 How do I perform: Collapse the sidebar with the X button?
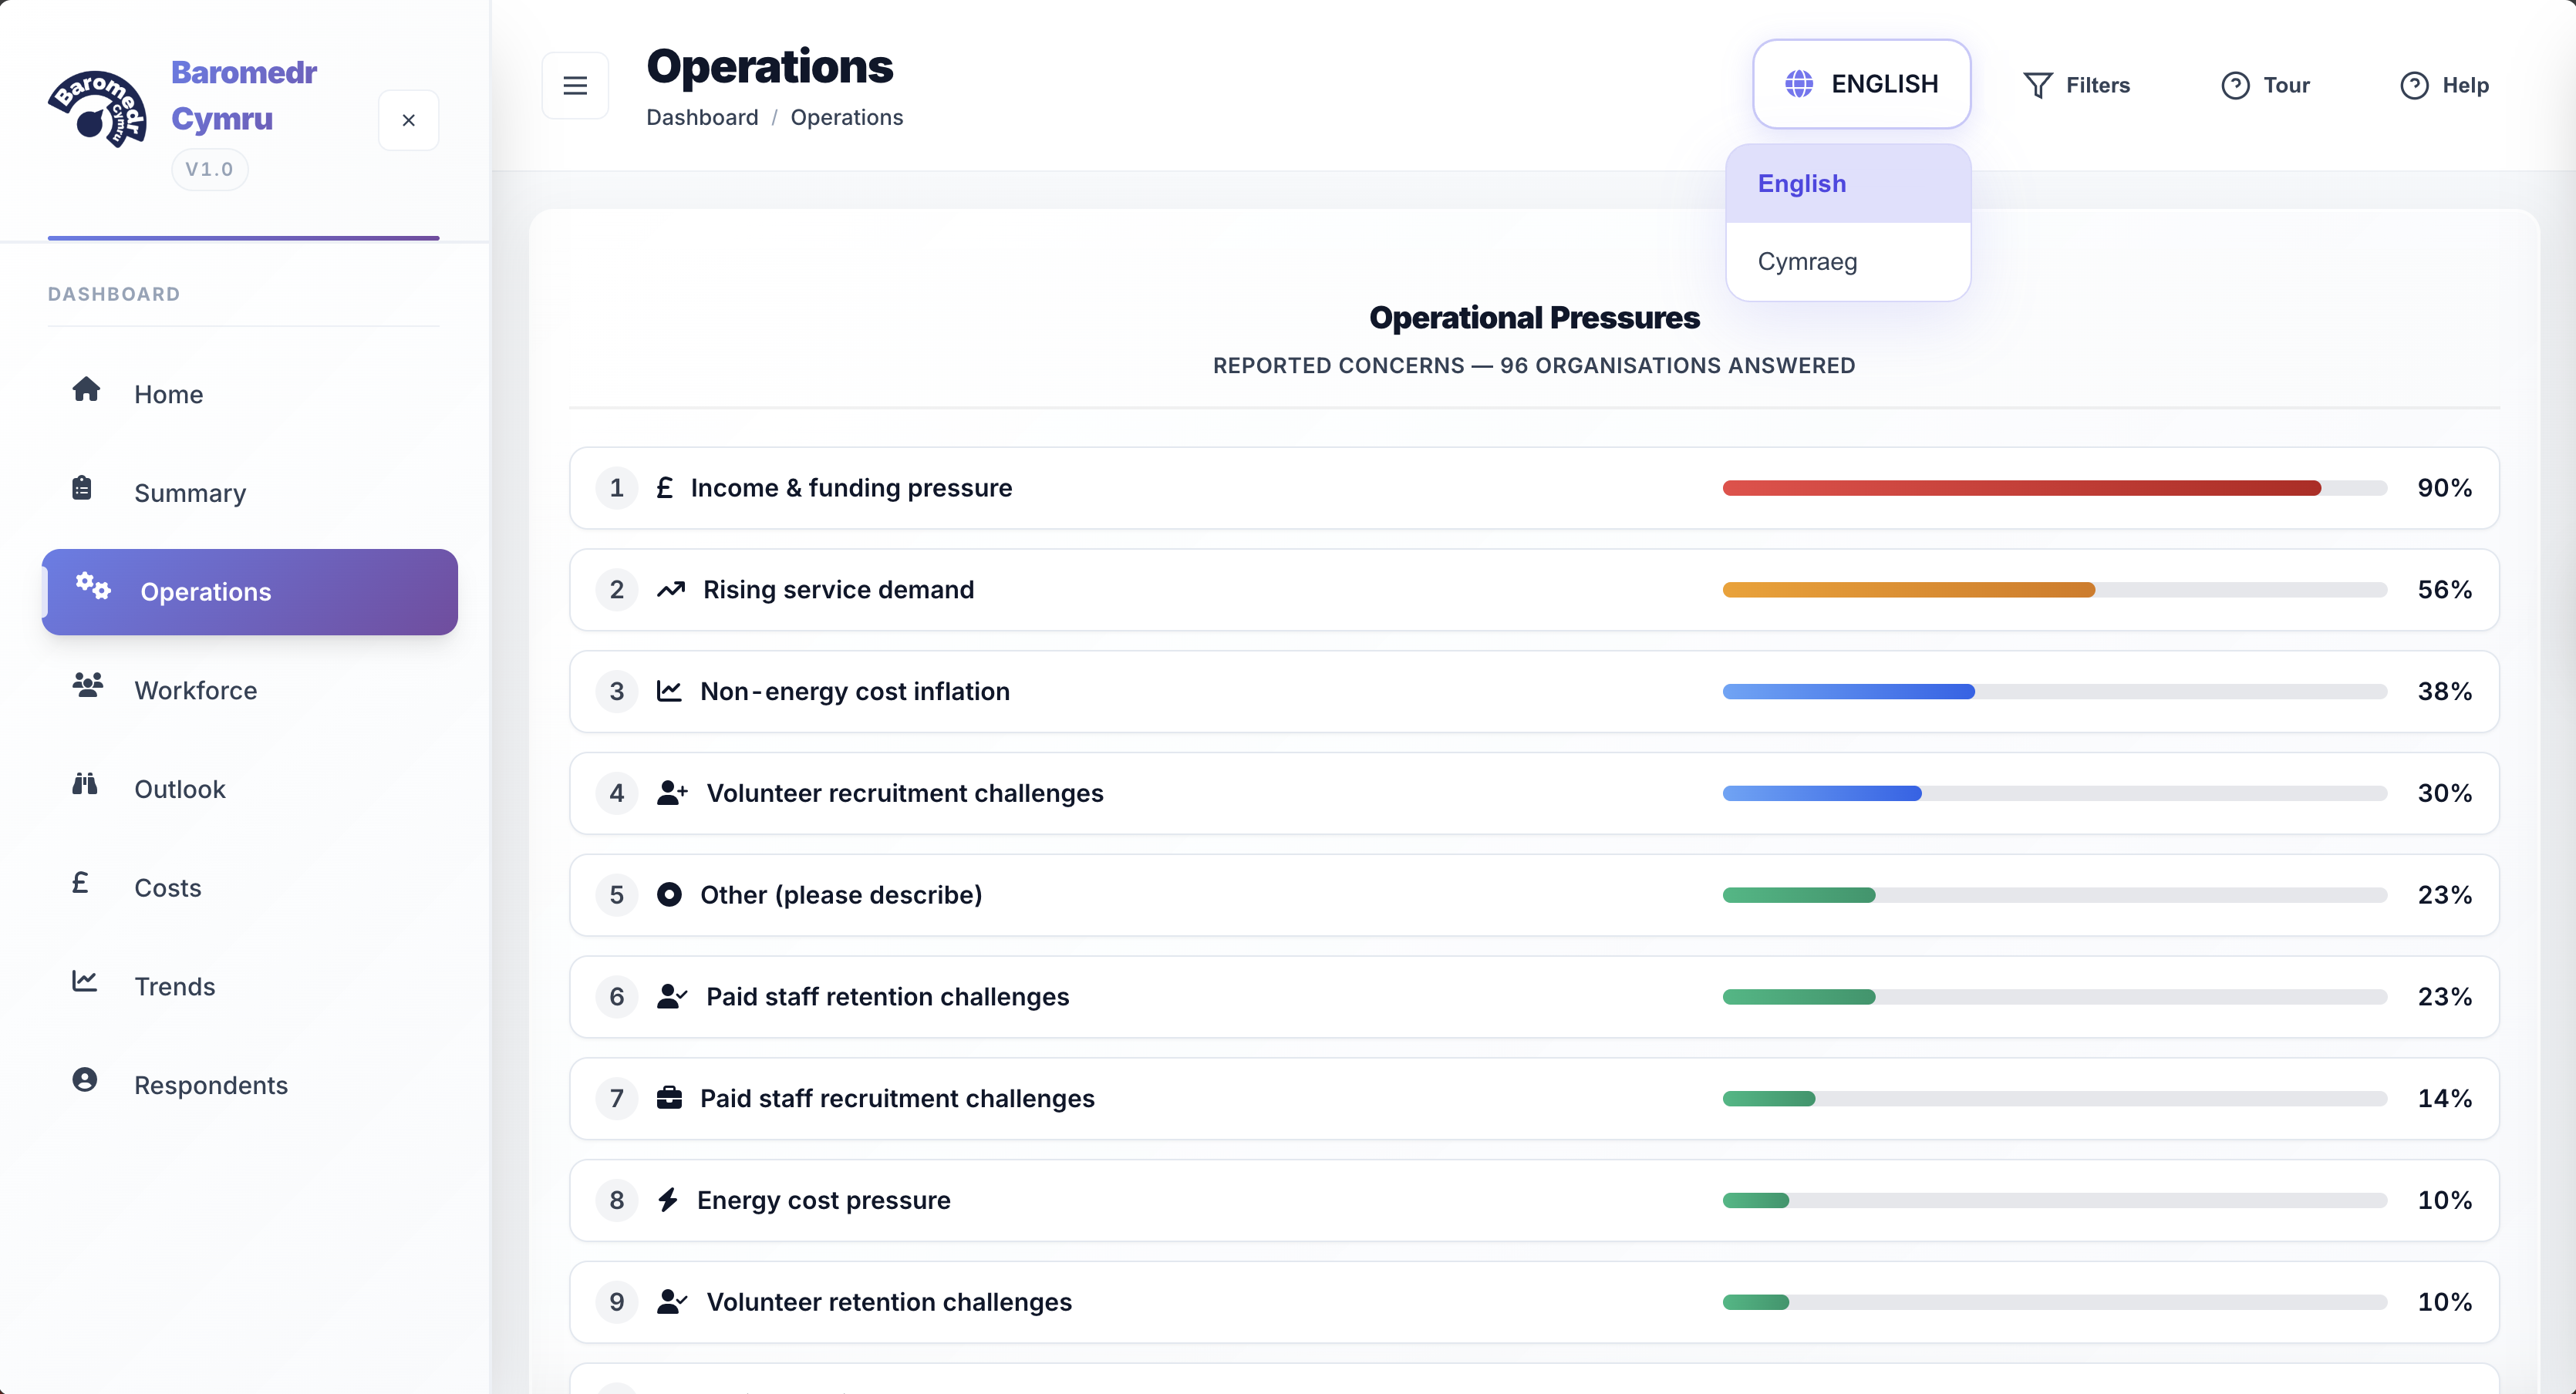[x=409, y=120]
